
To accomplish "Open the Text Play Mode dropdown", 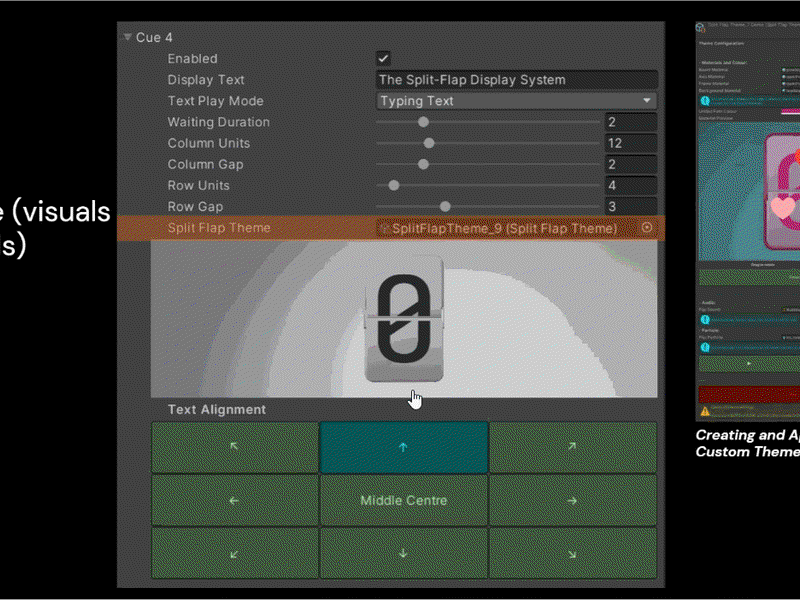I will [x=516, y=101].
